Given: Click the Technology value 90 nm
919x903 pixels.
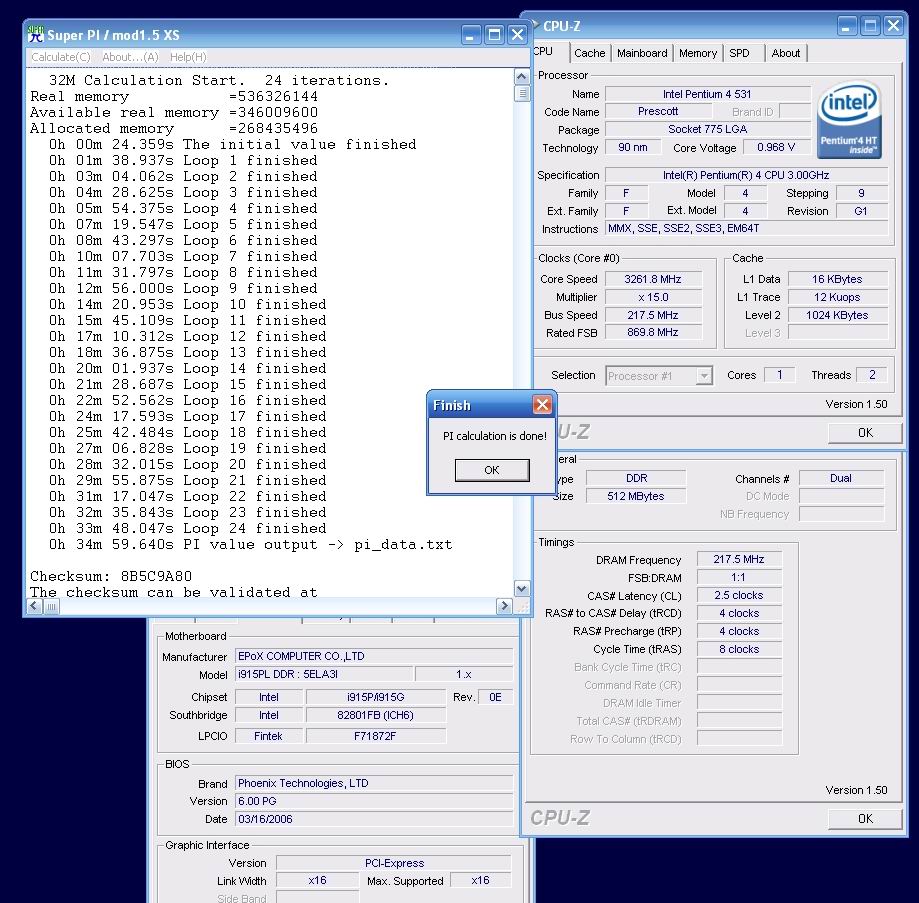Looking at the screenshot, I should 633,147.
